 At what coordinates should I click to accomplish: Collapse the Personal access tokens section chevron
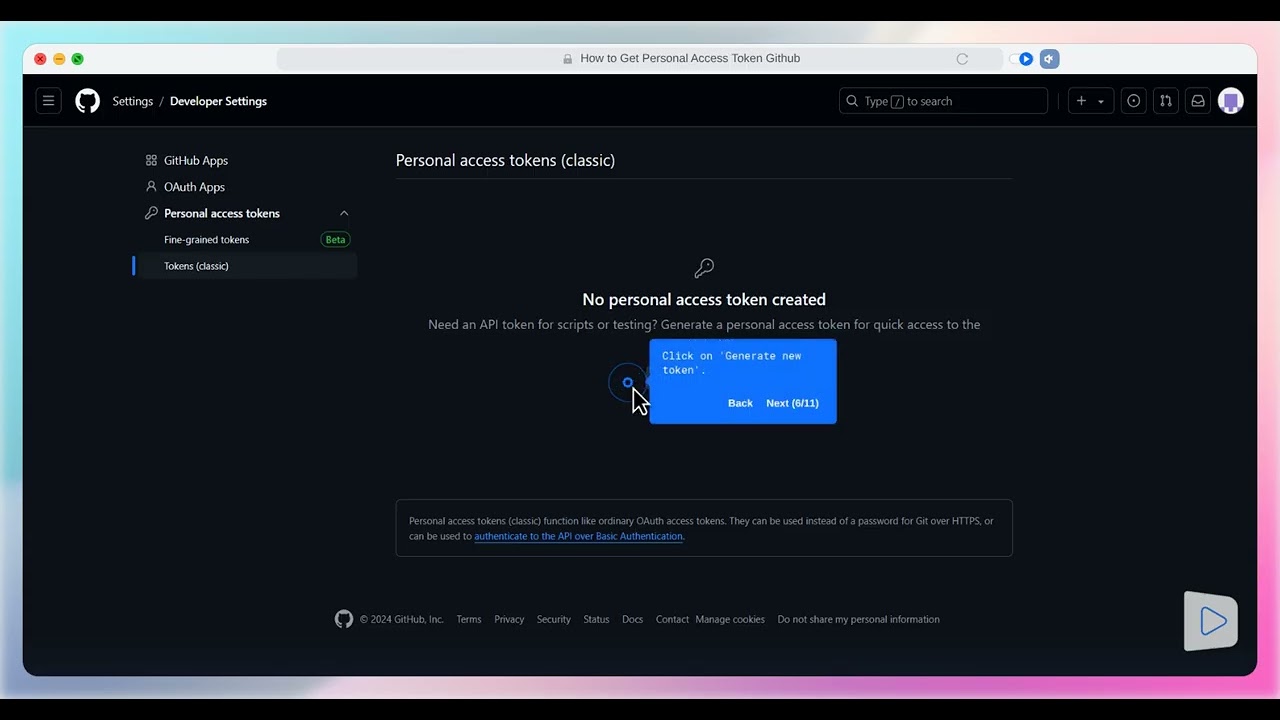click(x=344, y=213)
